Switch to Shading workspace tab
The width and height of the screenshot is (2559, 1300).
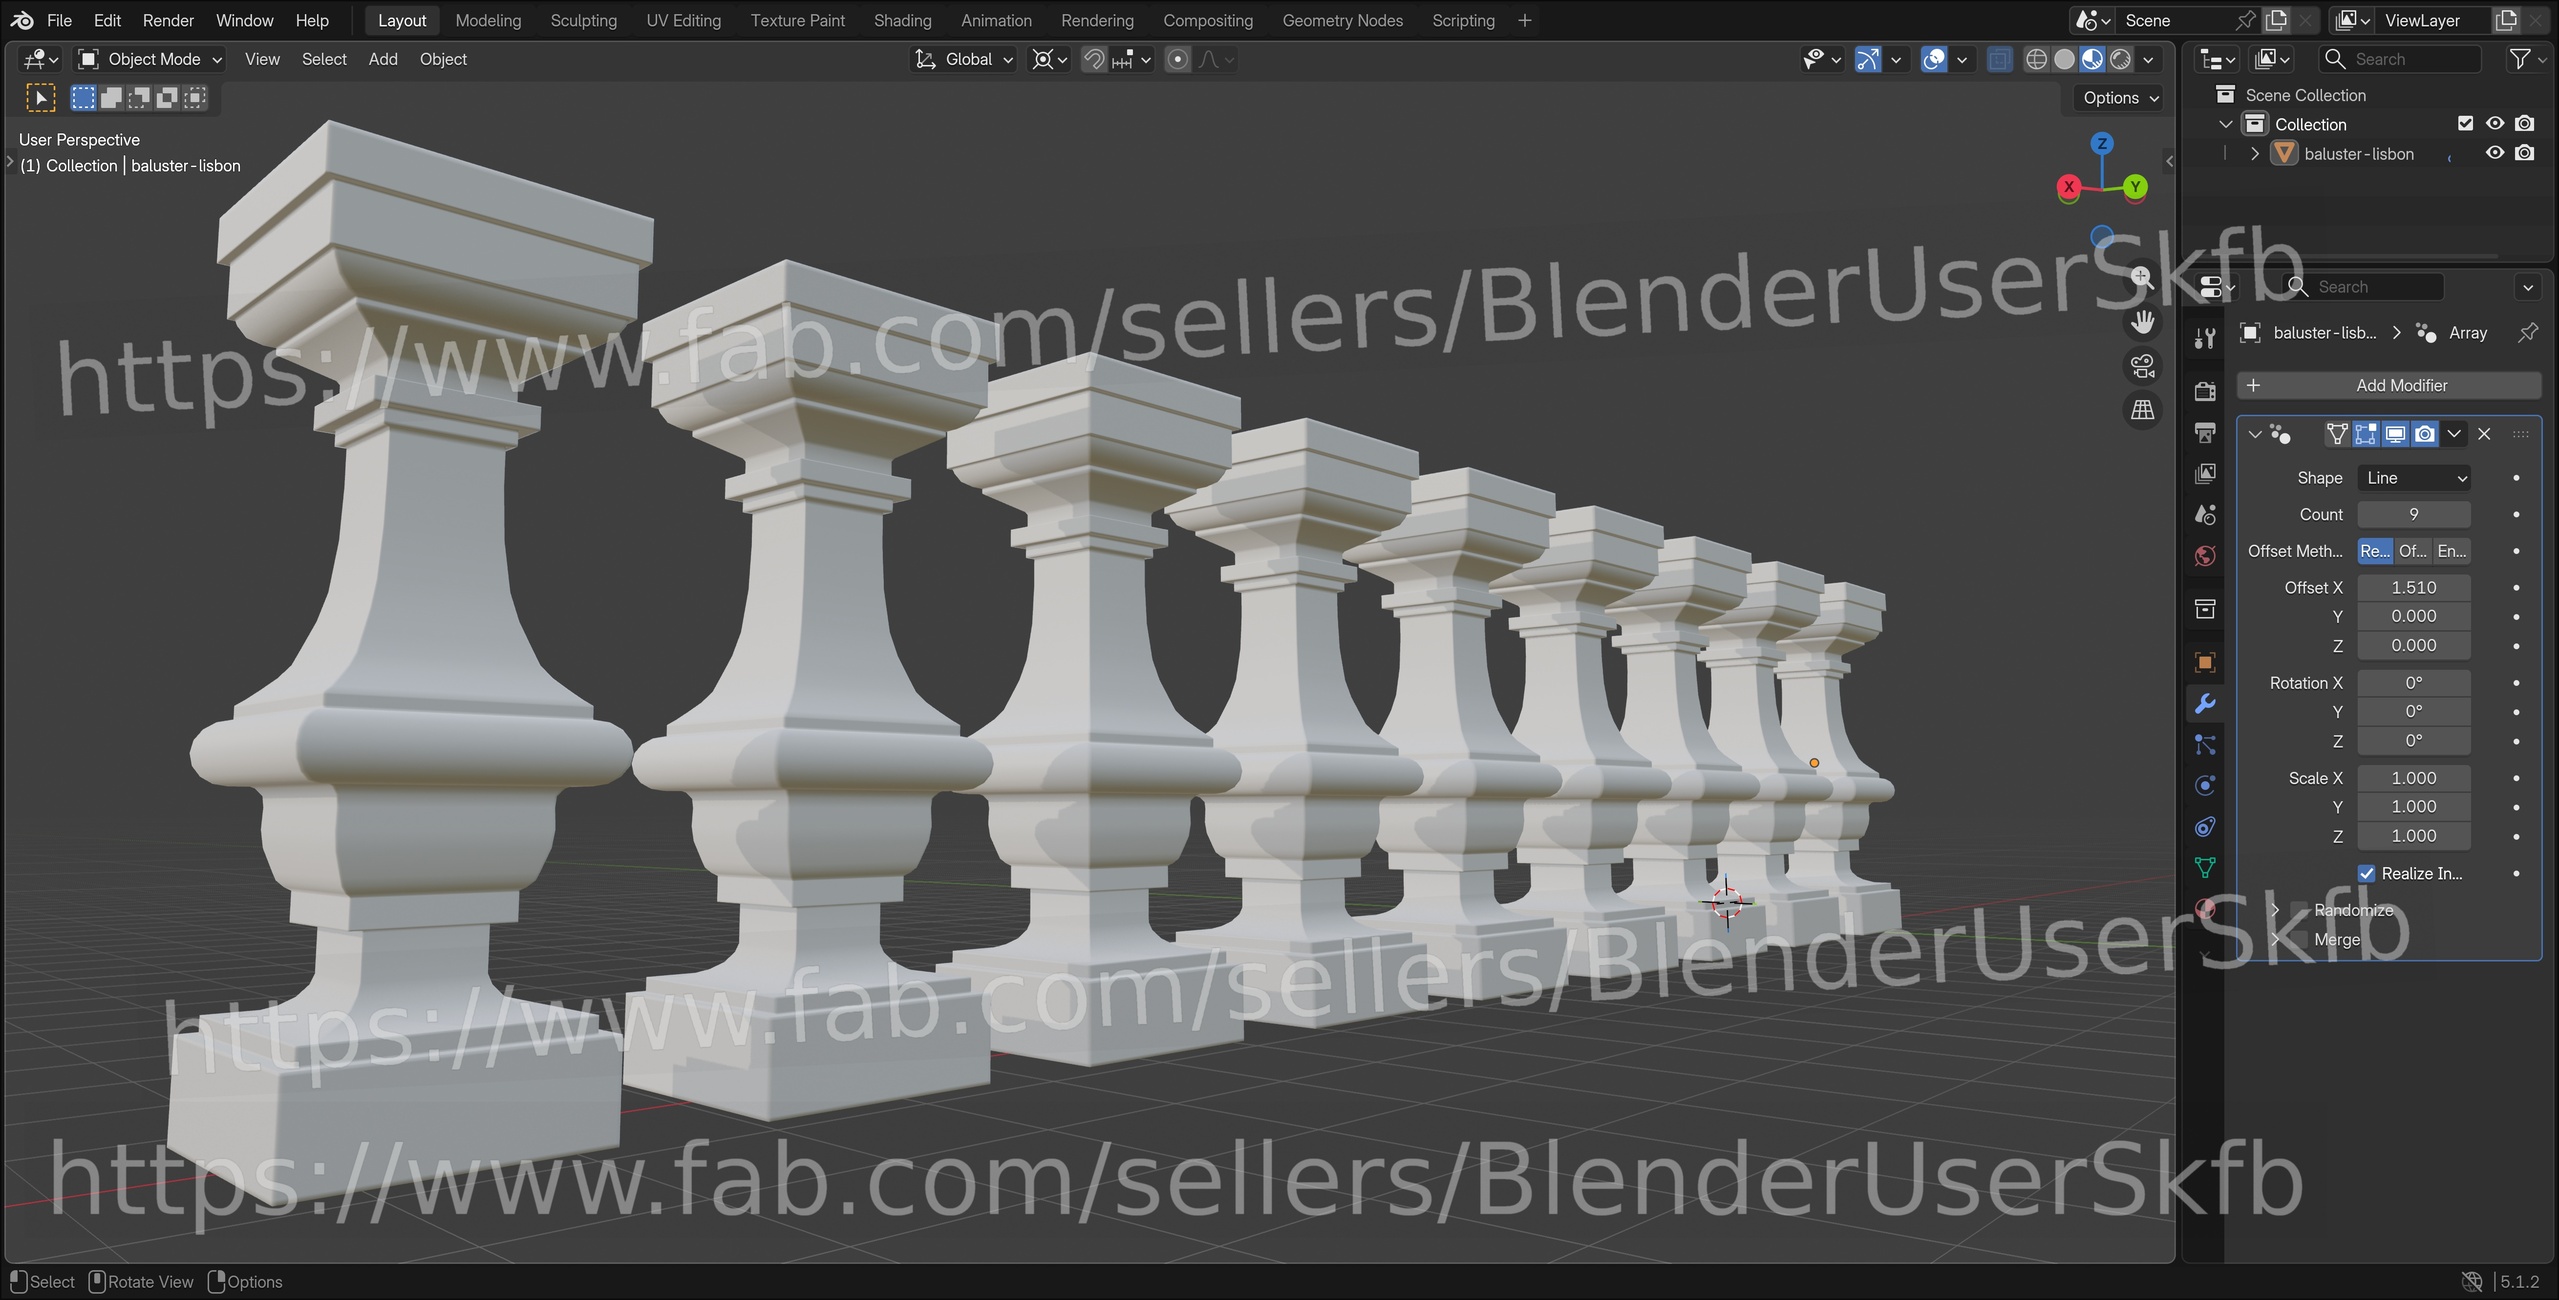point(902,20)
